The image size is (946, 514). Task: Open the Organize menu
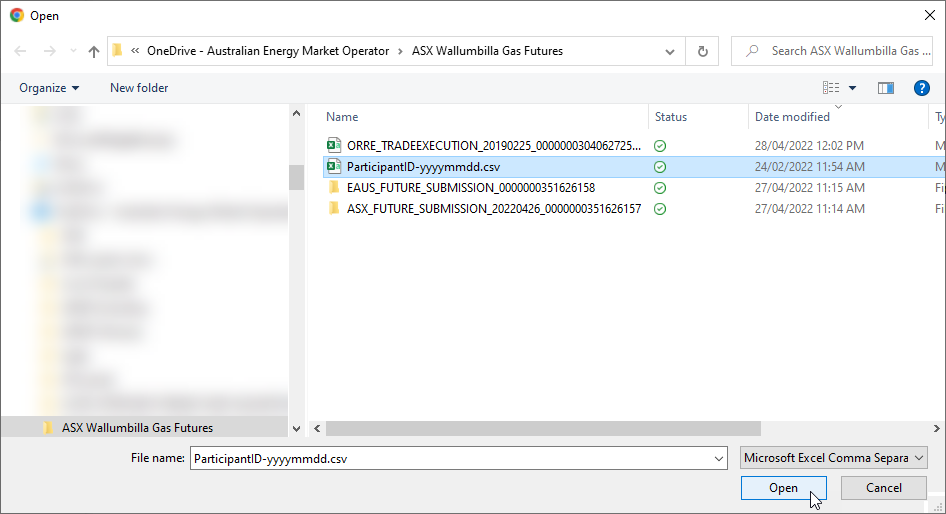(49, 88)
